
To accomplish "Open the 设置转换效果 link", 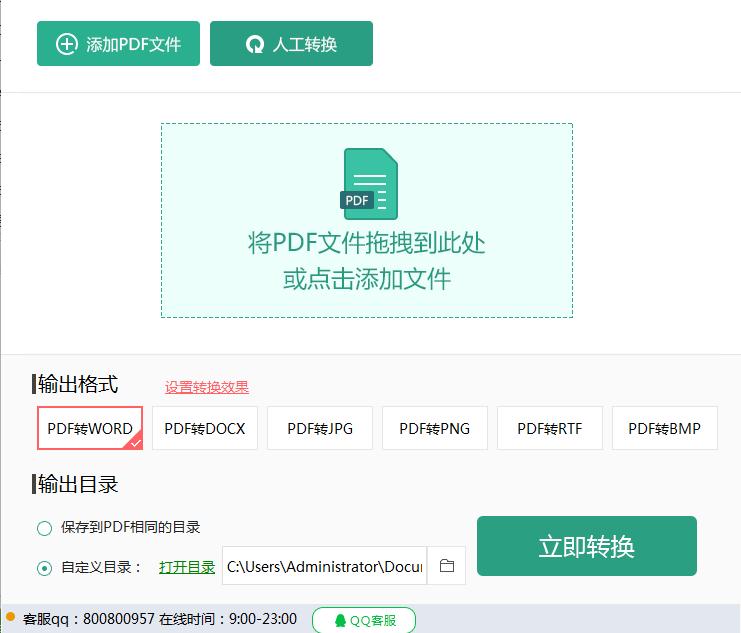I will 207,387.
